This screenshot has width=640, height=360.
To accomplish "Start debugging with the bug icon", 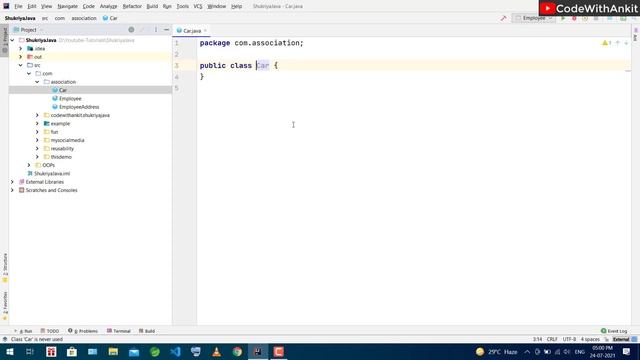I will pos(574,18).
